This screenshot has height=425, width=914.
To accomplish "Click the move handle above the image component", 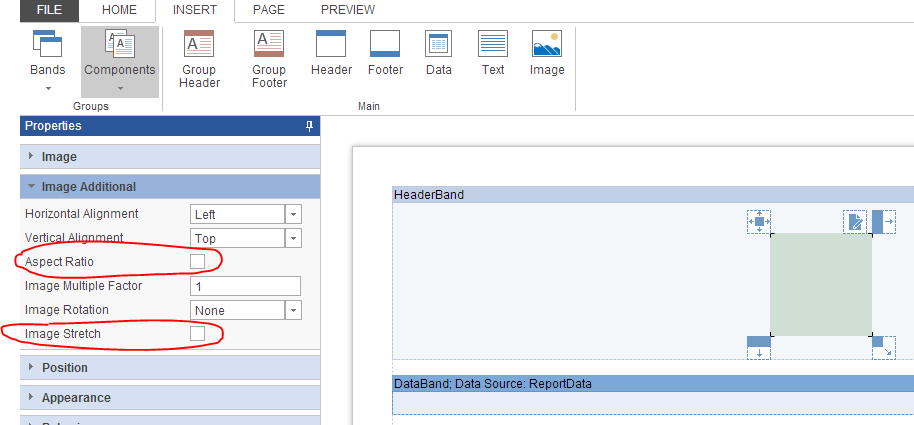I will (x=759, y=222).
